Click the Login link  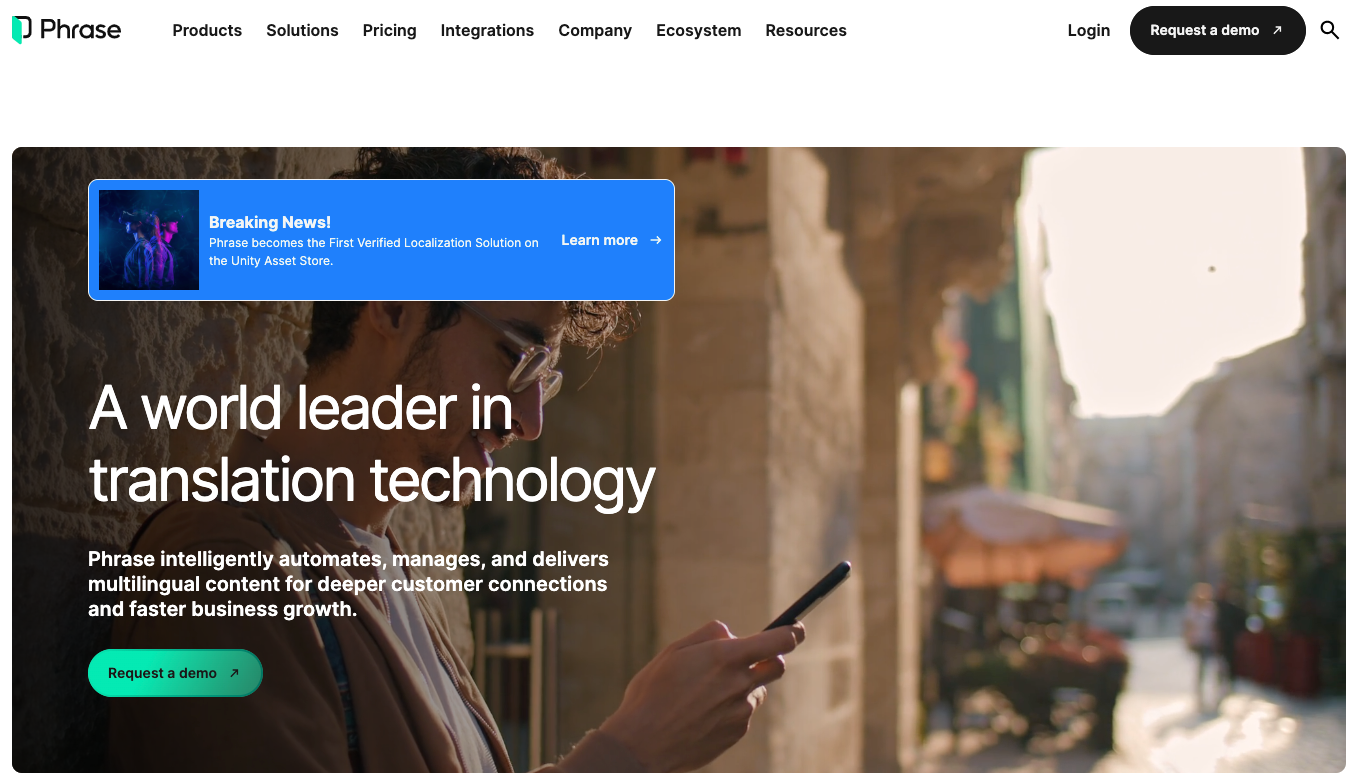click(x=1088, y=30)
